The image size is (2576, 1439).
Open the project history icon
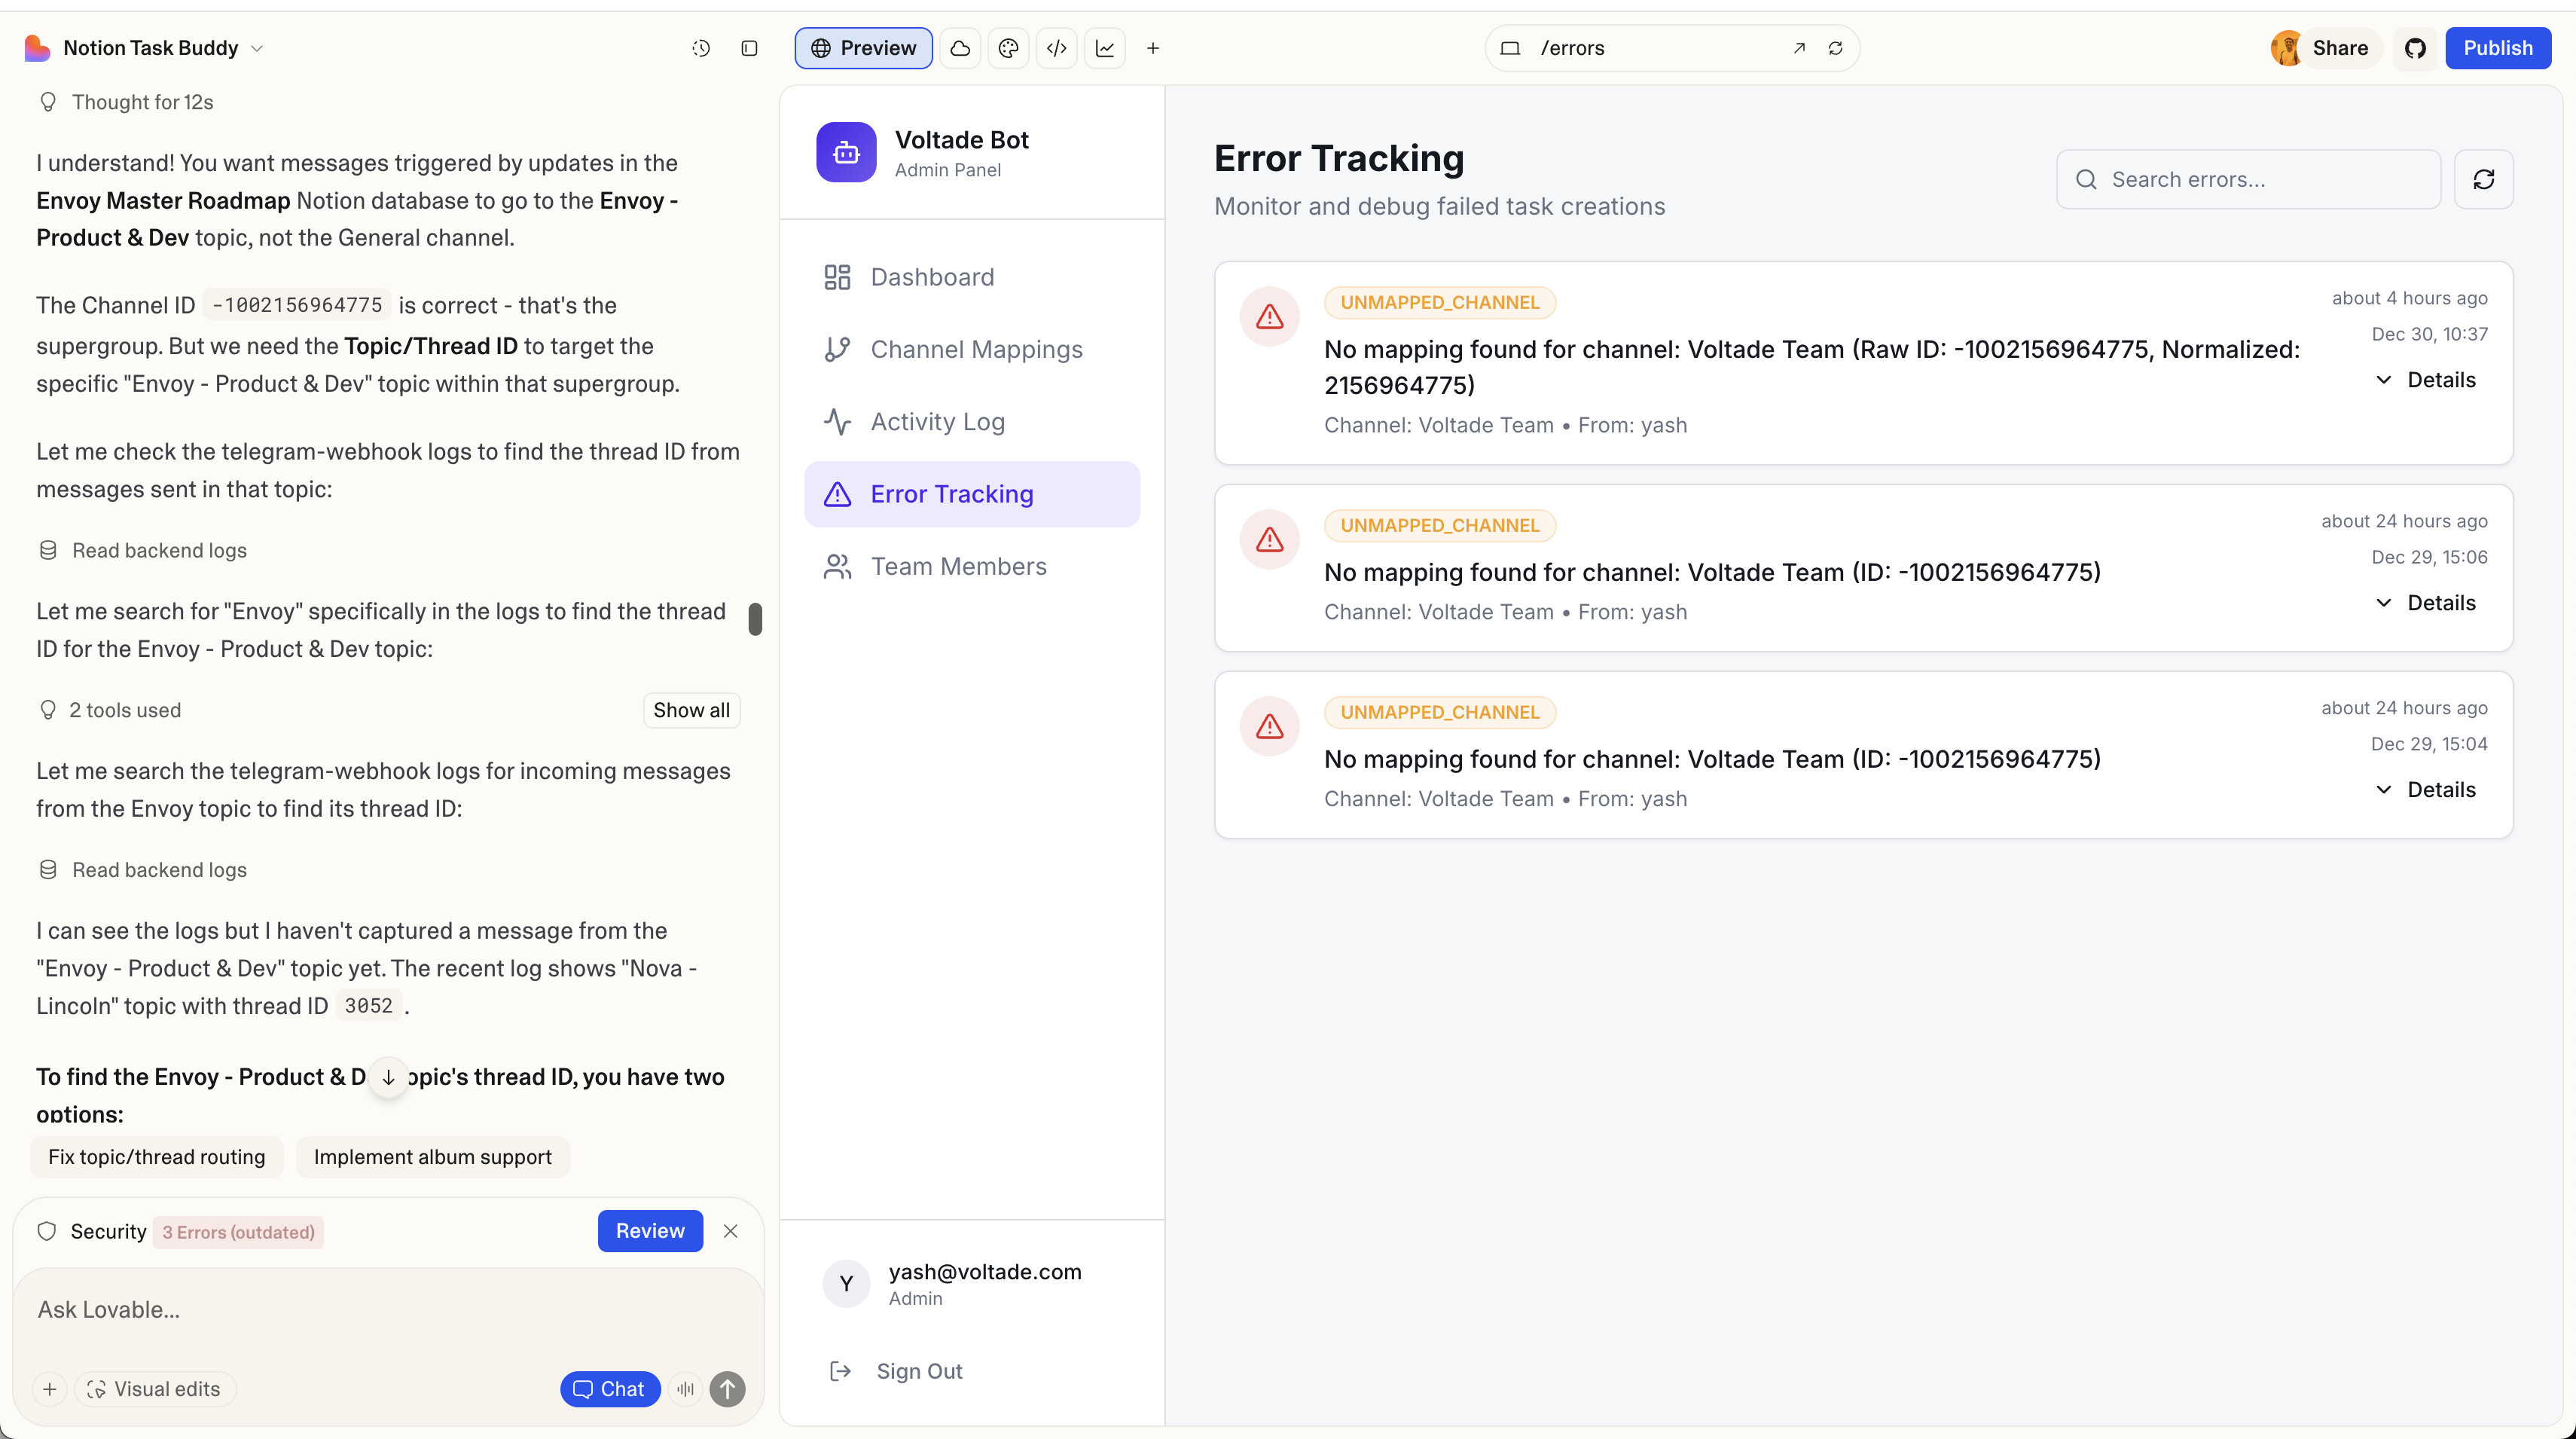(x=701, y=47)
